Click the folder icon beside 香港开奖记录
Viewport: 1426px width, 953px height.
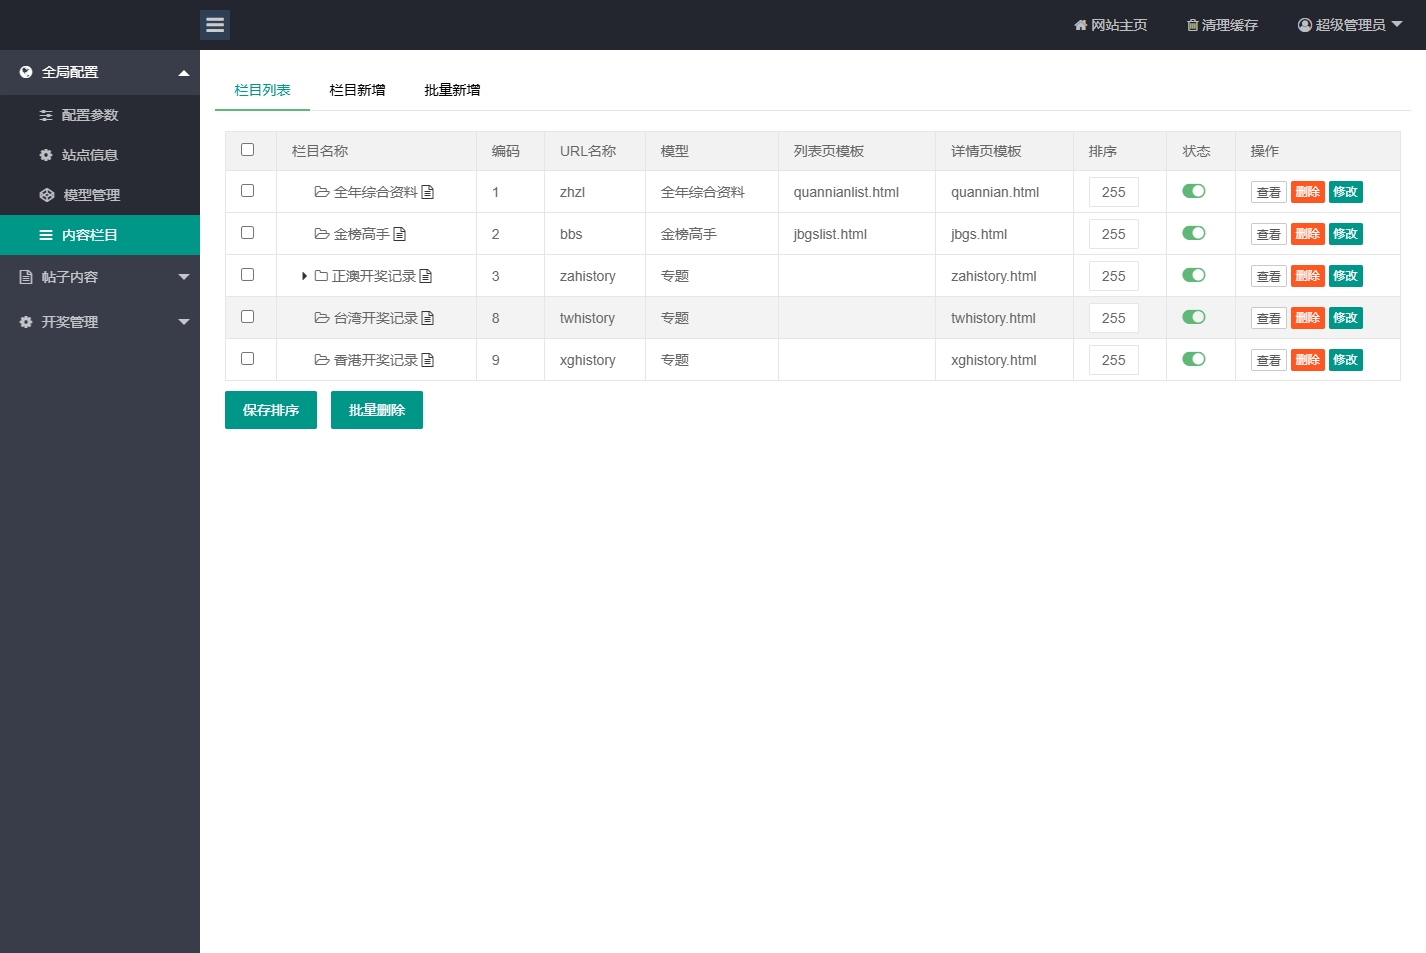[x=322, y=360]
